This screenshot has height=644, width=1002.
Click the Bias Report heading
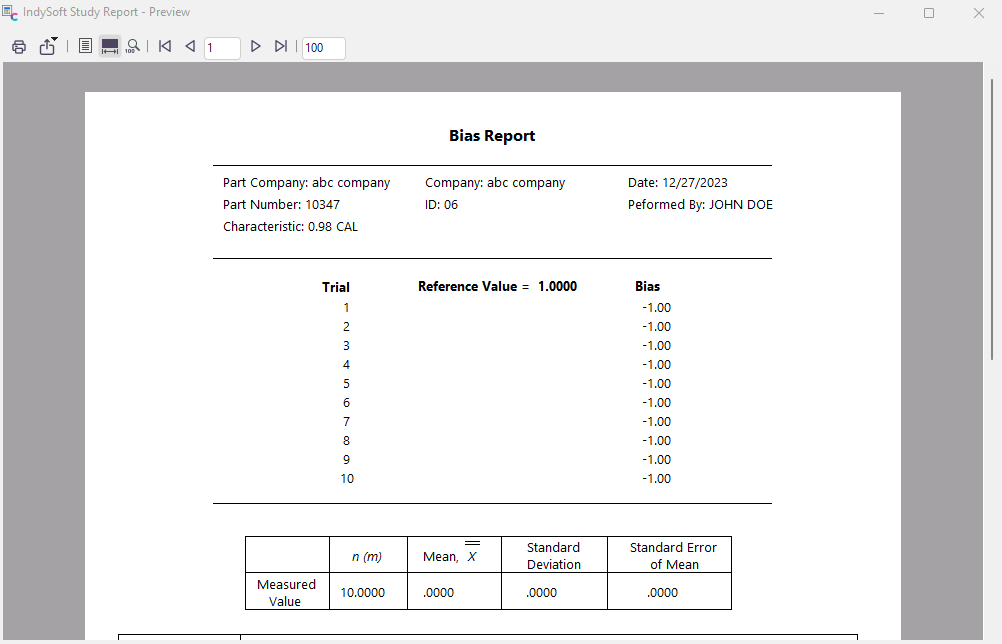pos(492,136)
